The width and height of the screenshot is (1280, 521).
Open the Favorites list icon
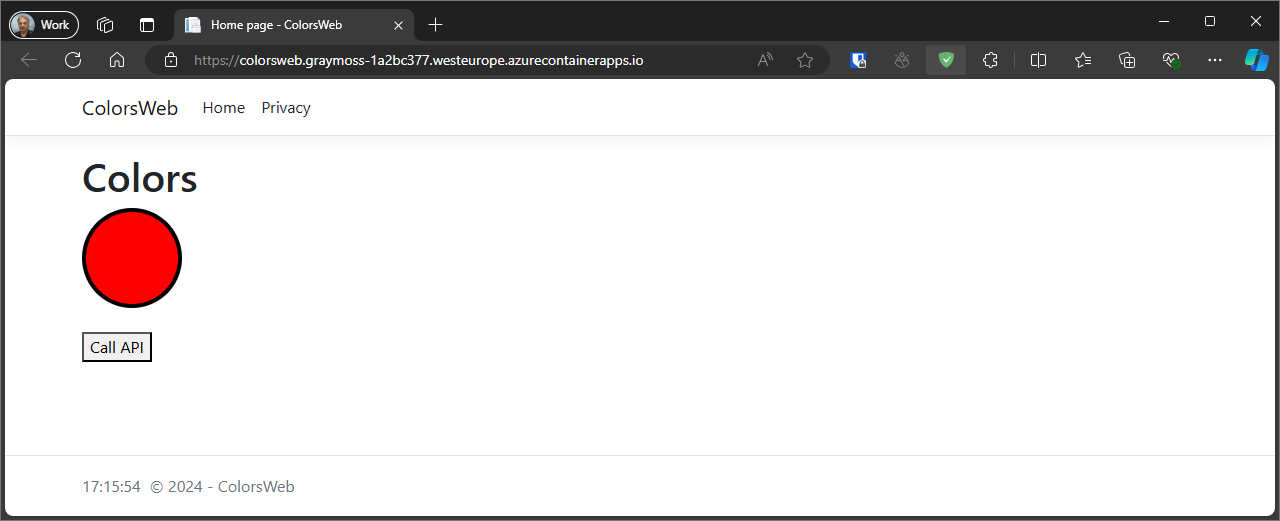tap(1083, 60)
